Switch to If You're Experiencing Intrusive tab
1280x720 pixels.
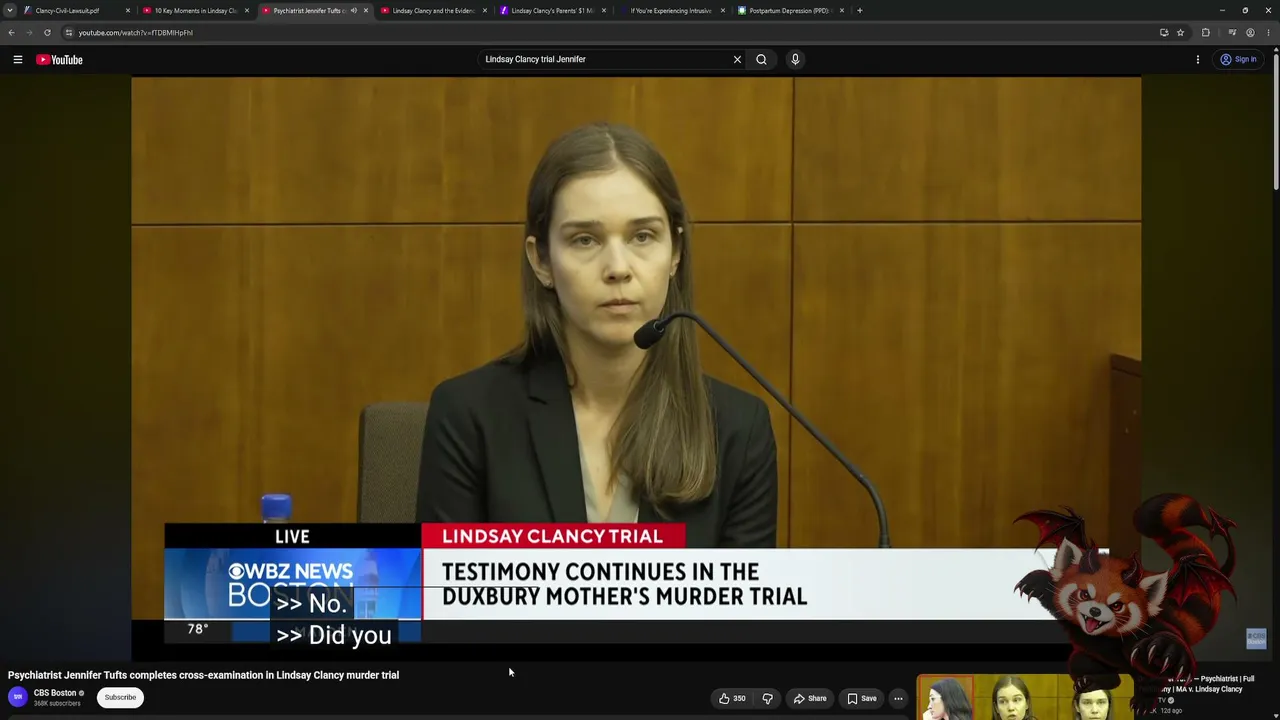point(672,10)
